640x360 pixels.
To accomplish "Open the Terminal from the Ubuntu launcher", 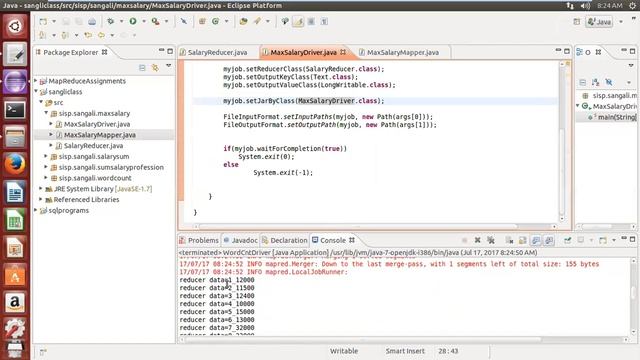I will click(15, 109).
